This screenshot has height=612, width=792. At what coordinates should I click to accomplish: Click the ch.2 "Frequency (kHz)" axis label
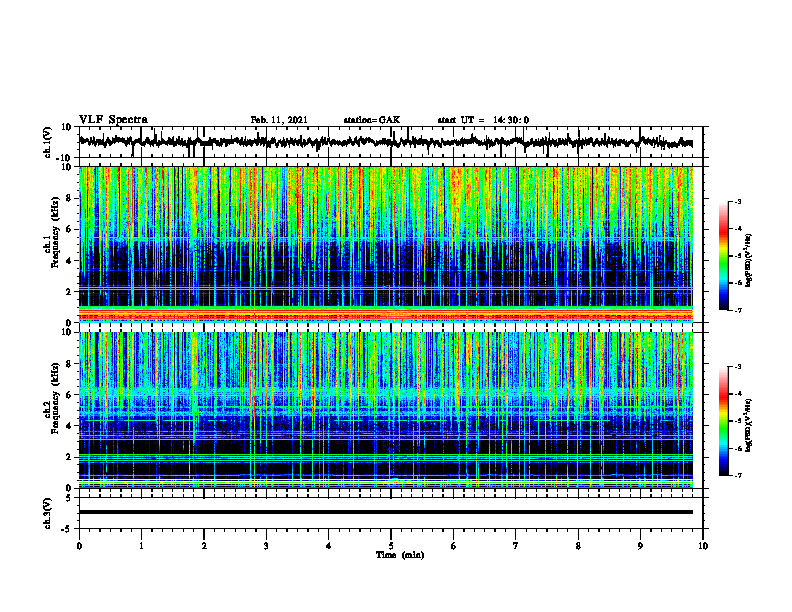click(55, 398)
